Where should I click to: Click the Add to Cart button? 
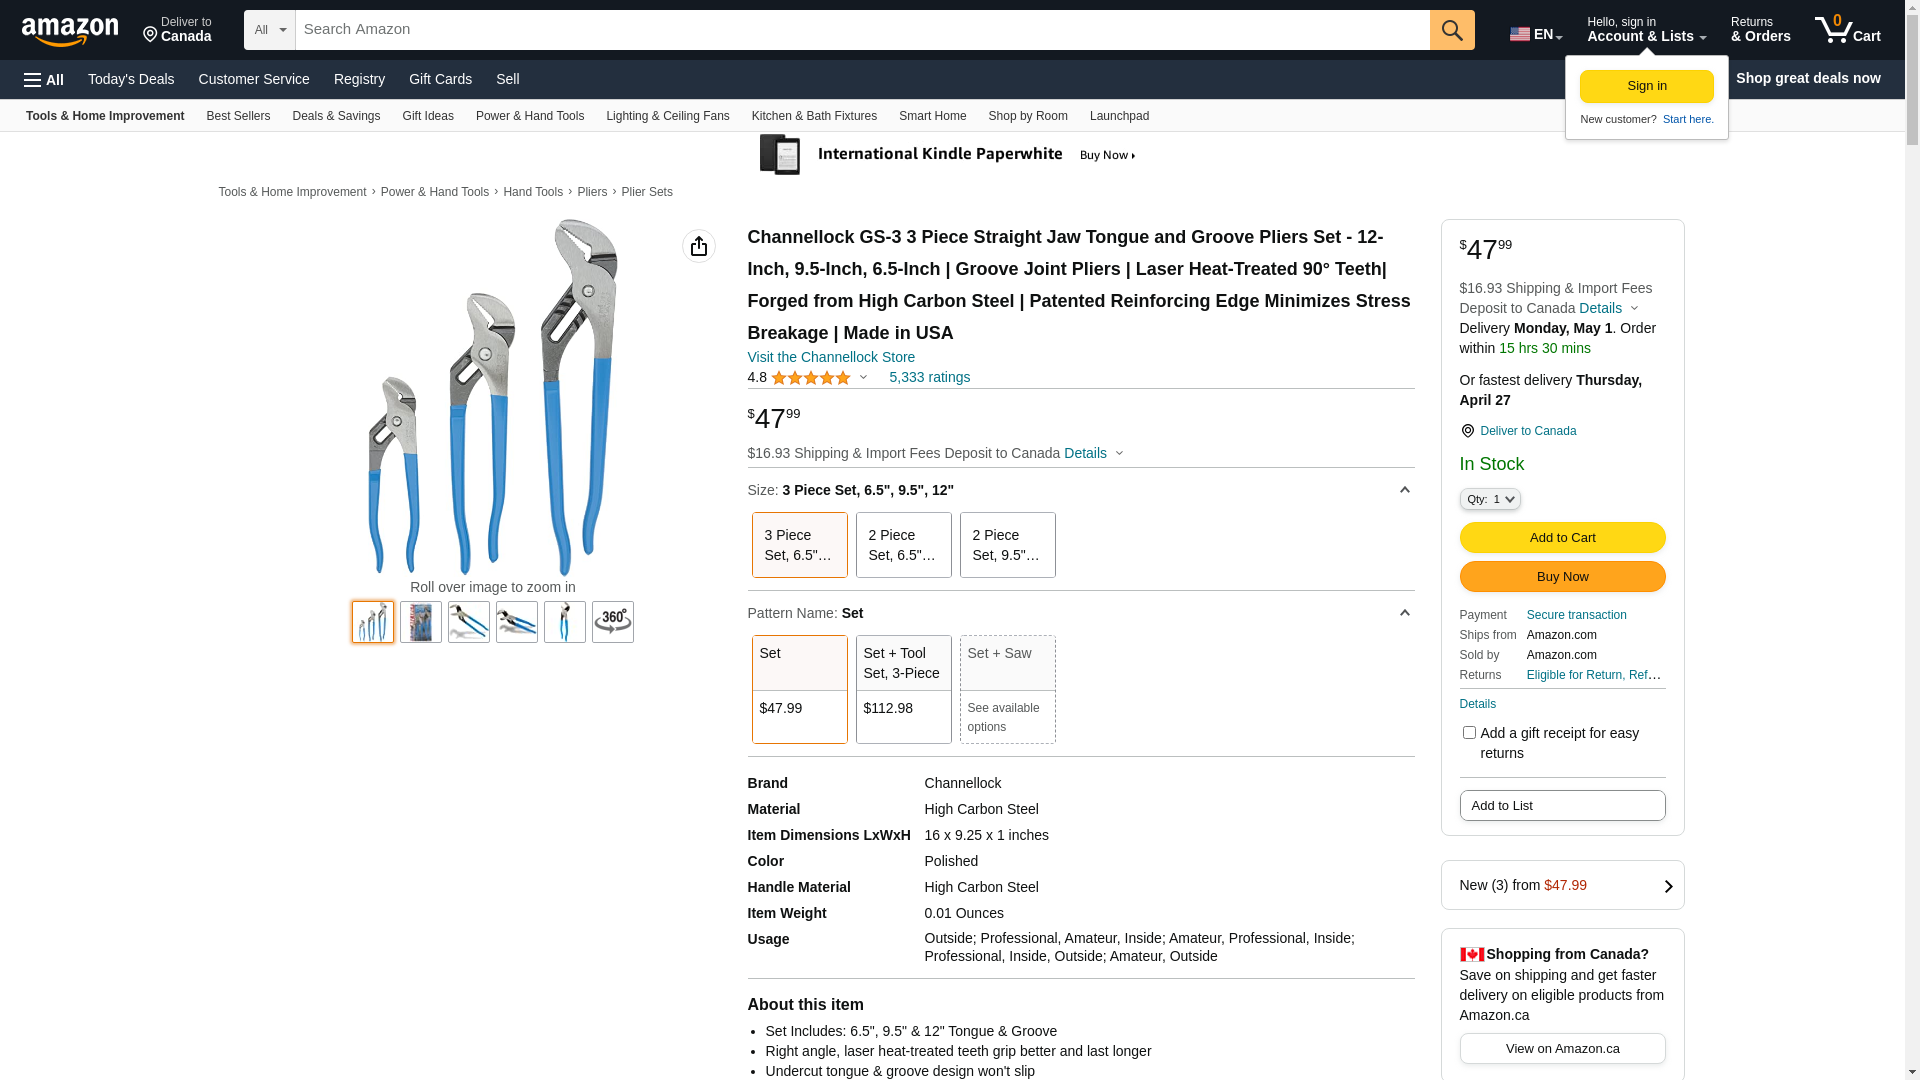pos(1563,538)
